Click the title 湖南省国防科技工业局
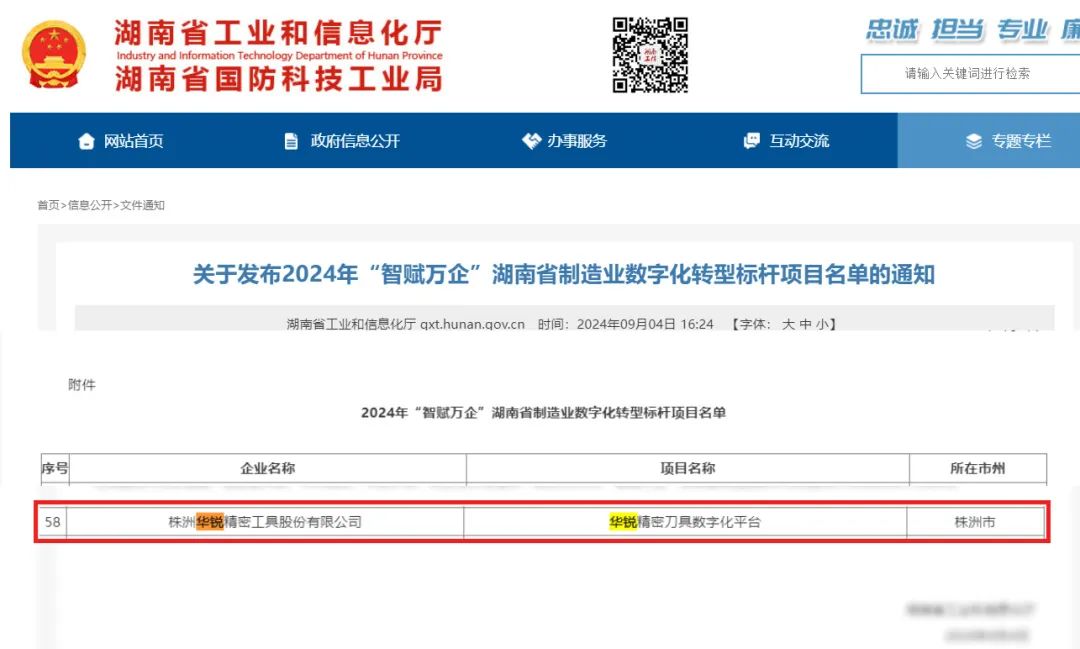The height and width of the screenshot is (649, 1080). coord(278,79)
